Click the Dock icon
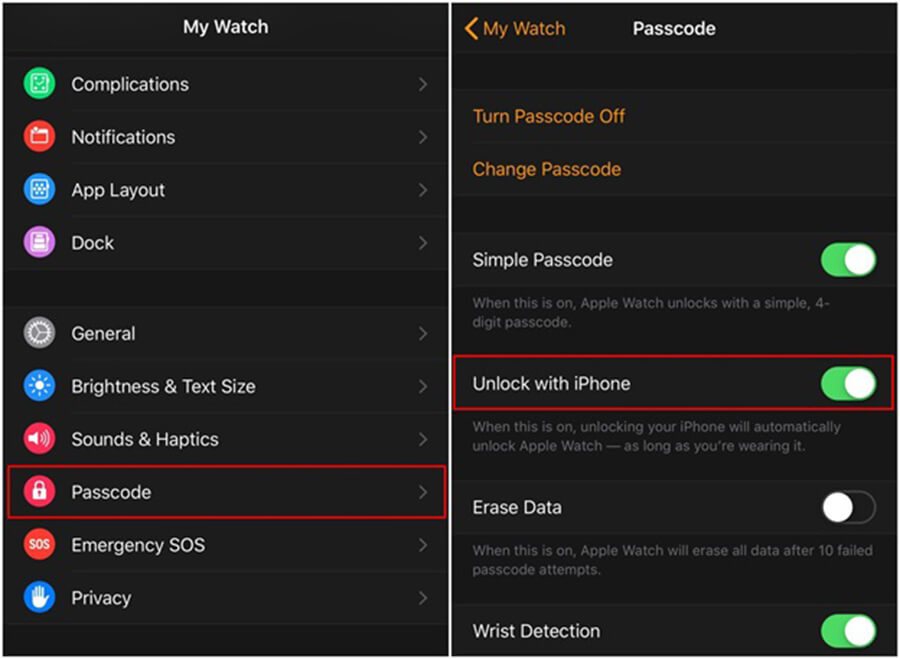900x659 pixels. 38,242
